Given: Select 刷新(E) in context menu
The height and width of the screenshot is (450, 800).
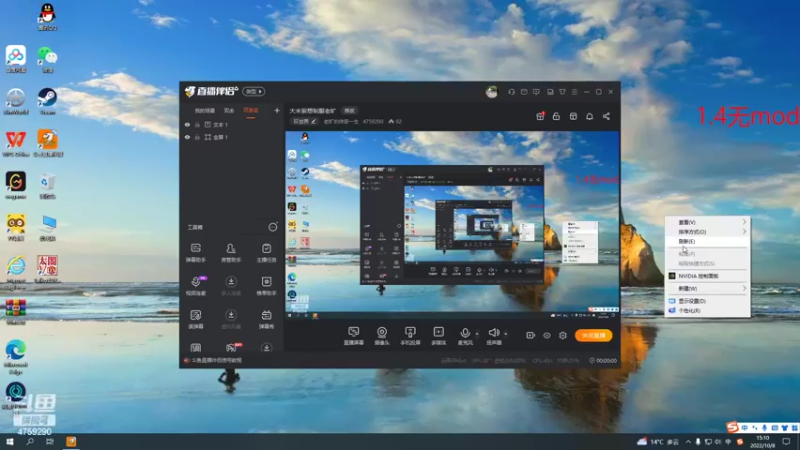Looking at the screenshot, I should (708, 241).
